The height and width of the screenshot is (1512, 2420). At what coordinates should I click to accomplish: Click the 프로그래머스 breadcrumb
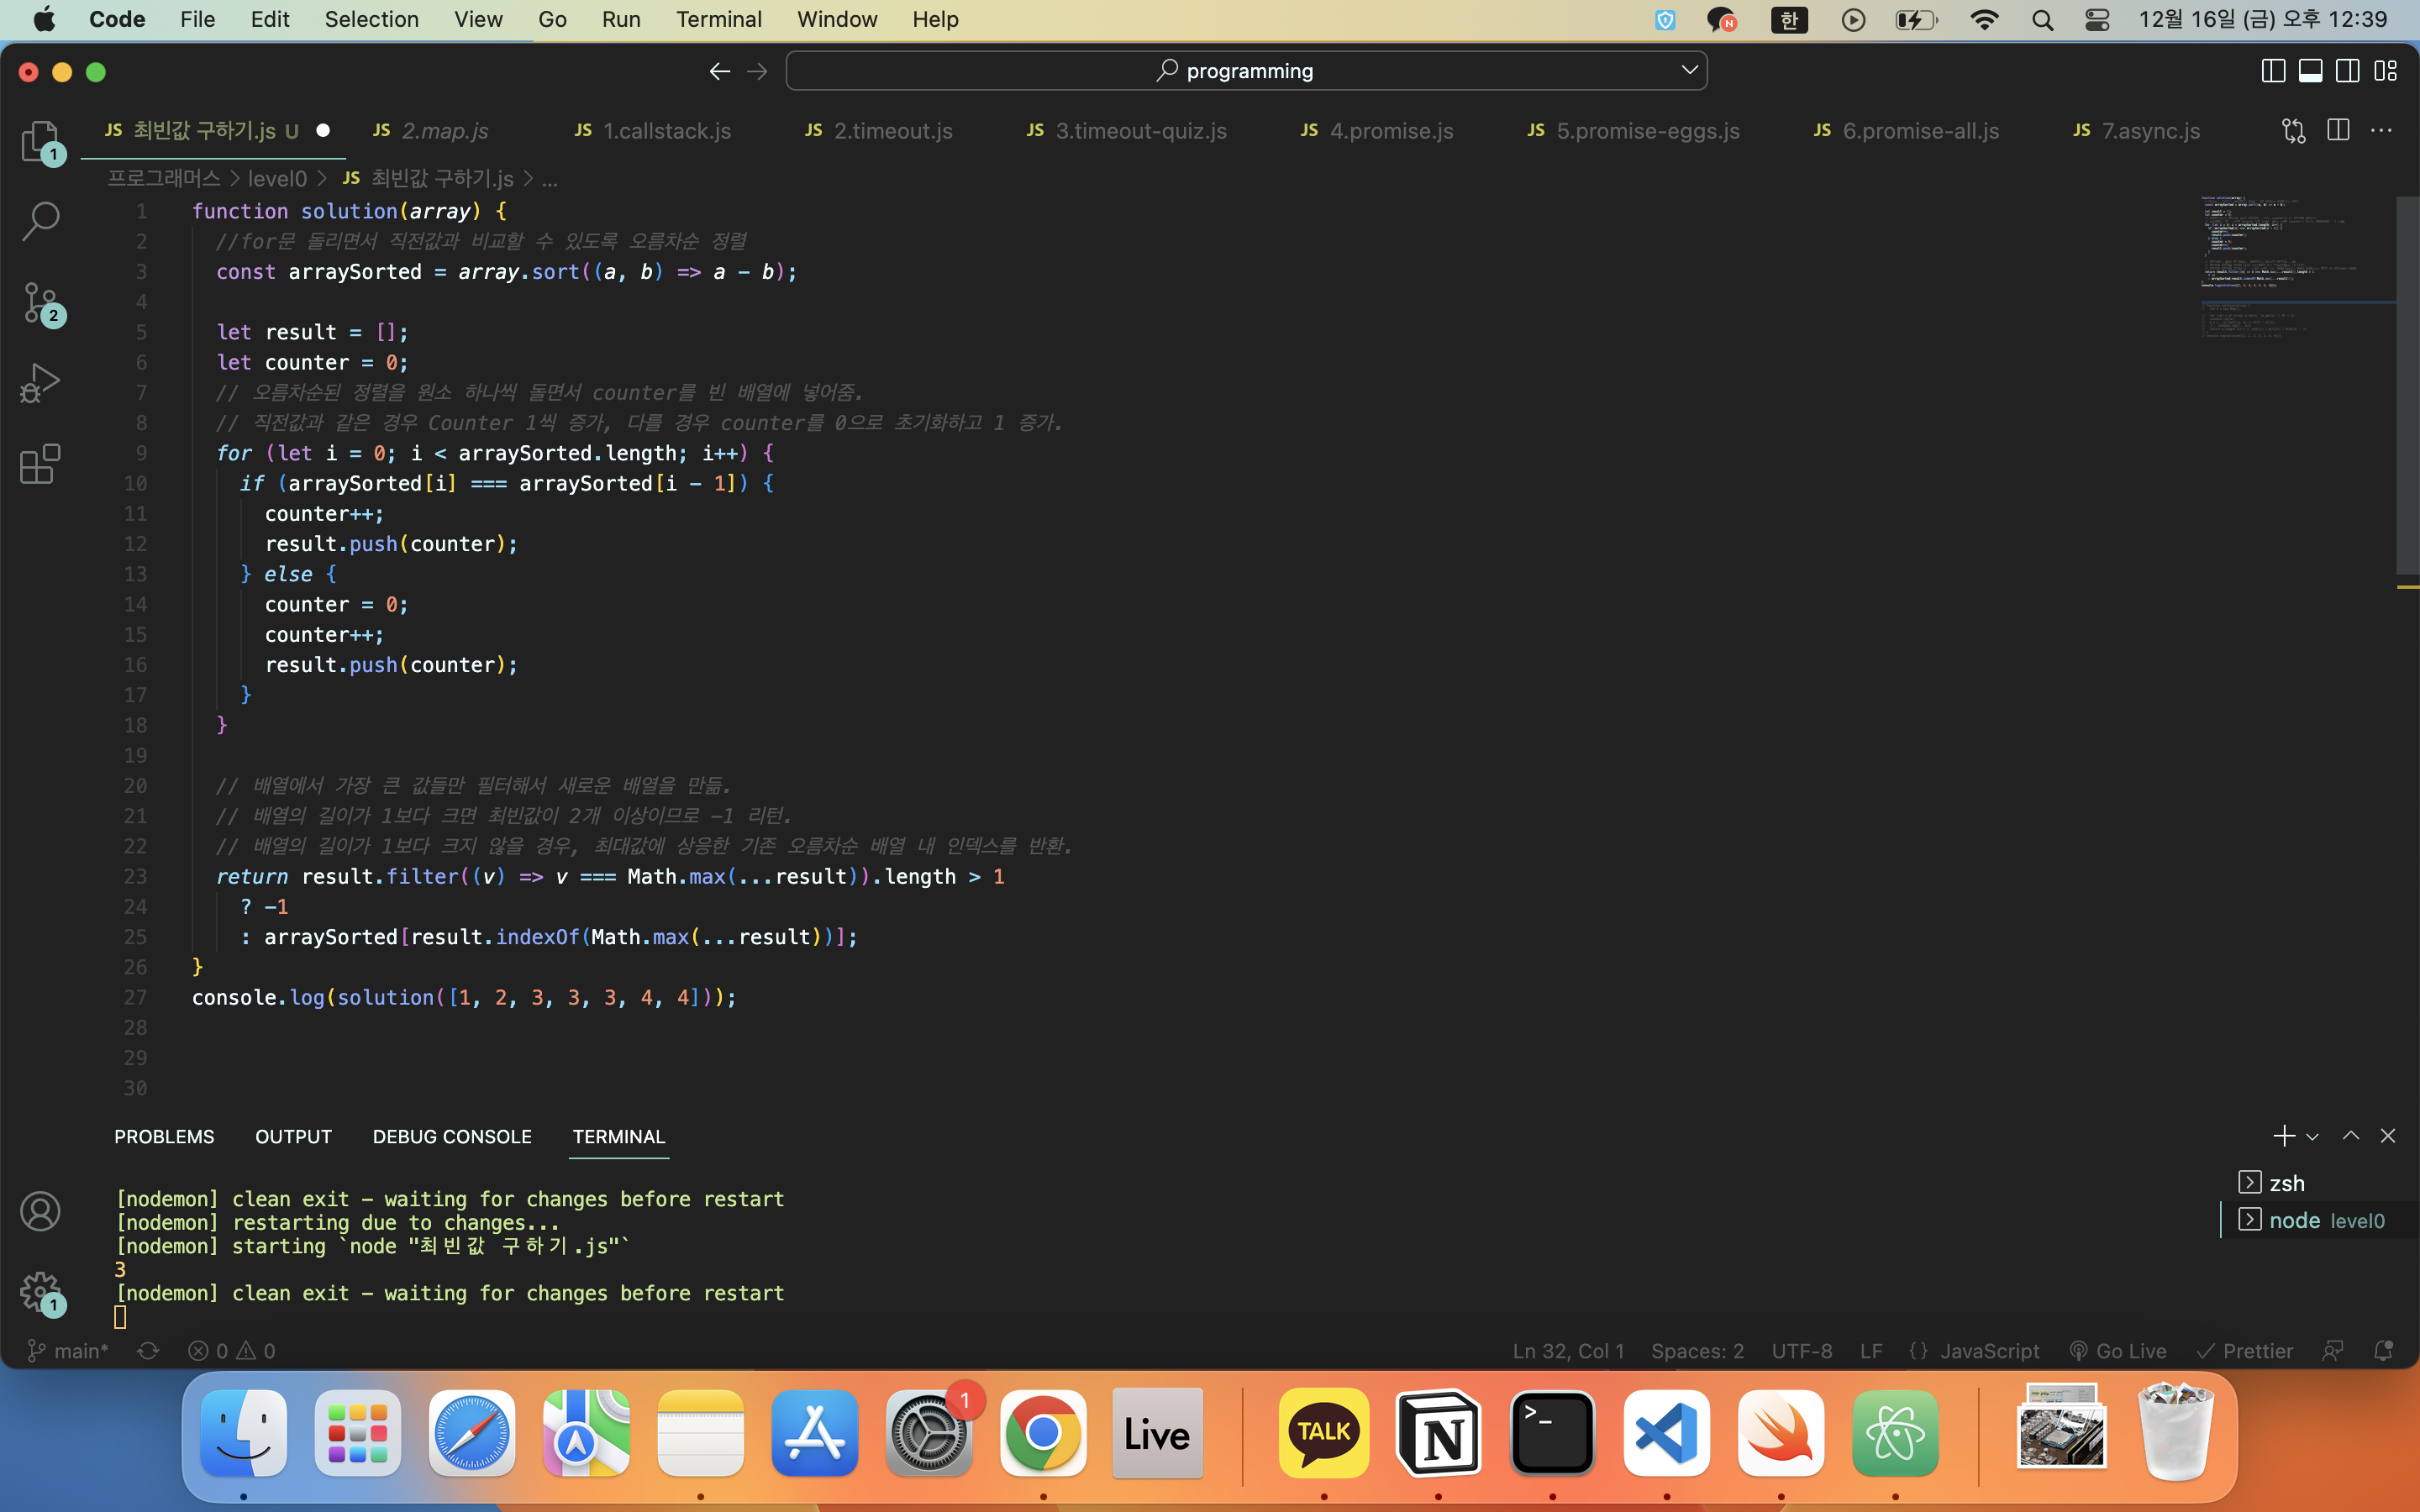[x=163, y=179]
